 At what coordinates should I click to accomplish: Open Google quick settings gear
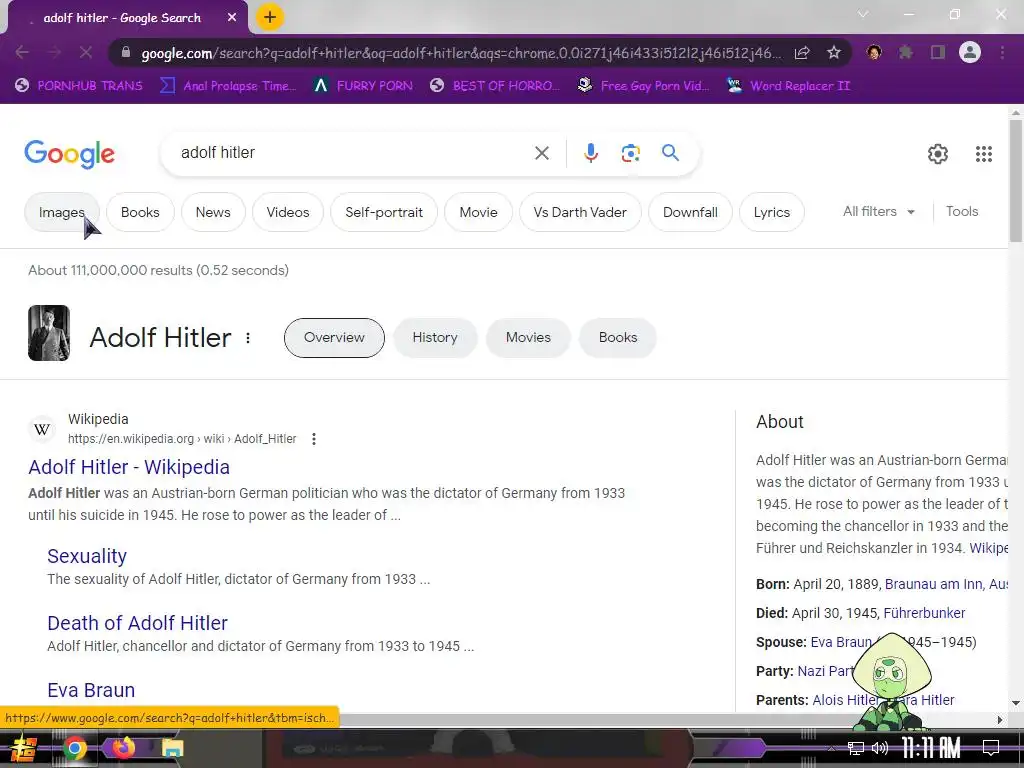[x=938, y=153]
